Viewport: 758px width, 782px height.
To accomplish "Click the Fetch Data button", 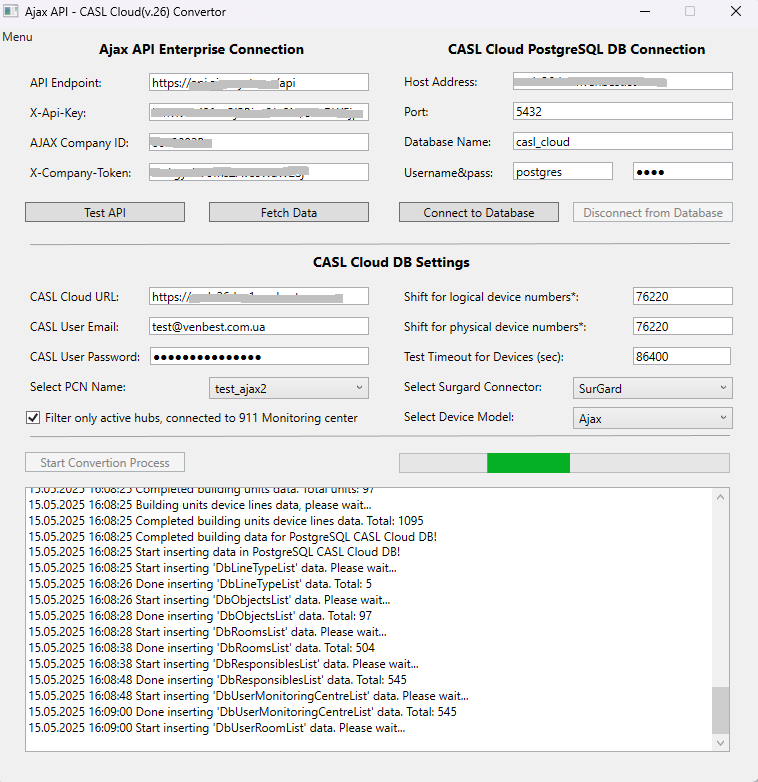I will pos(289,212).
